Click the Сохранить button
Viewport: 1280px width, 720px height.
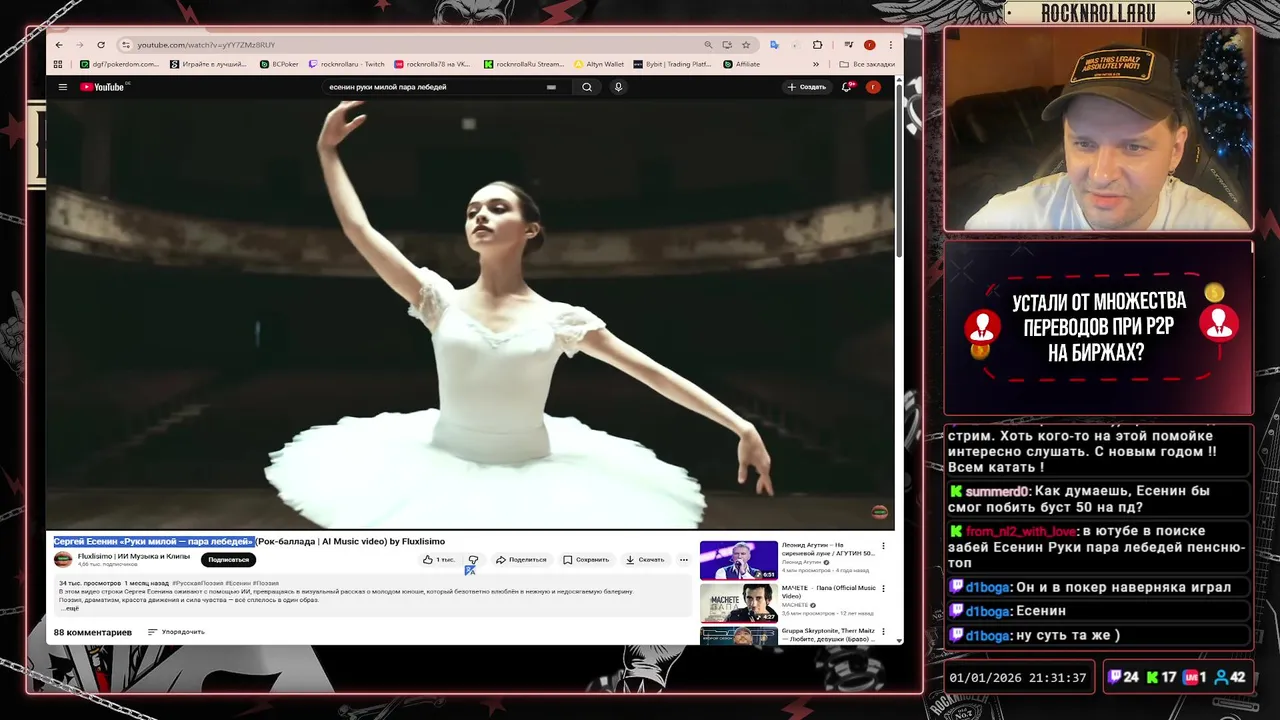tap(586, 560)
